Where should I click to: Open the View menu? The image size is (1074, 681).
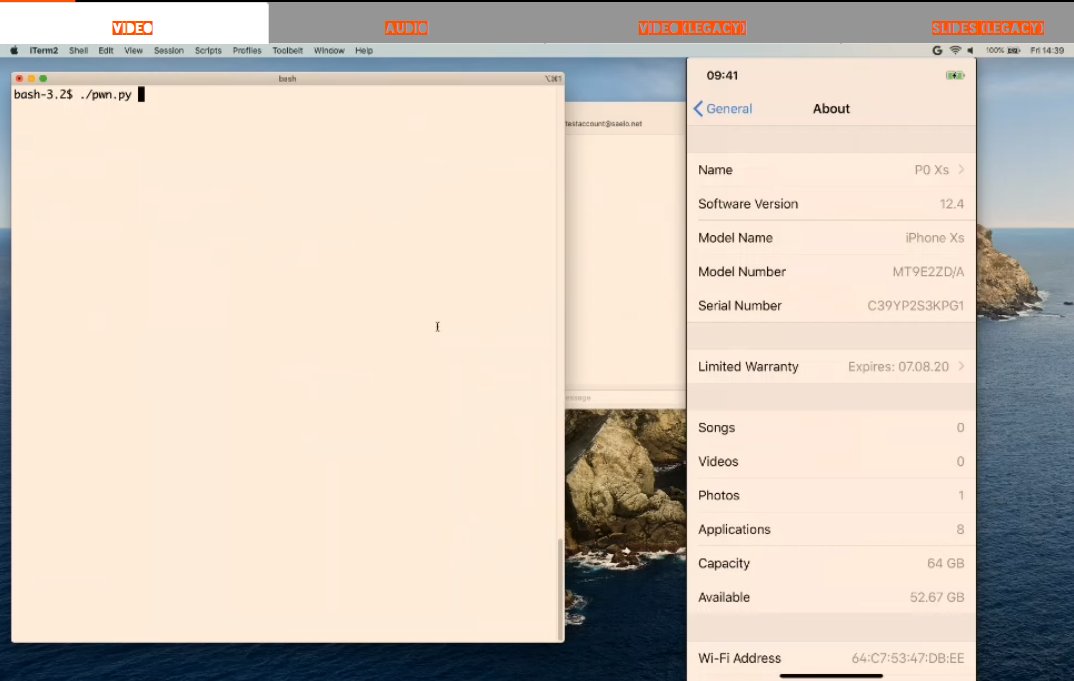click(x=134, y=51)
